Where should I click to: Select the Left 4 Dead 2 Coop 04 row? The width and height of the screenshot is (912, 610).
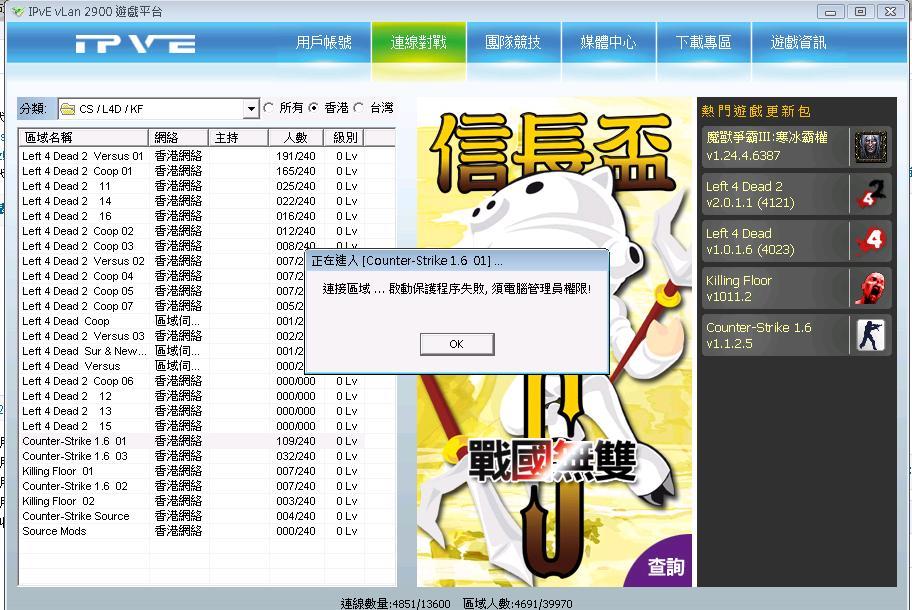click(x=163, y=276)
